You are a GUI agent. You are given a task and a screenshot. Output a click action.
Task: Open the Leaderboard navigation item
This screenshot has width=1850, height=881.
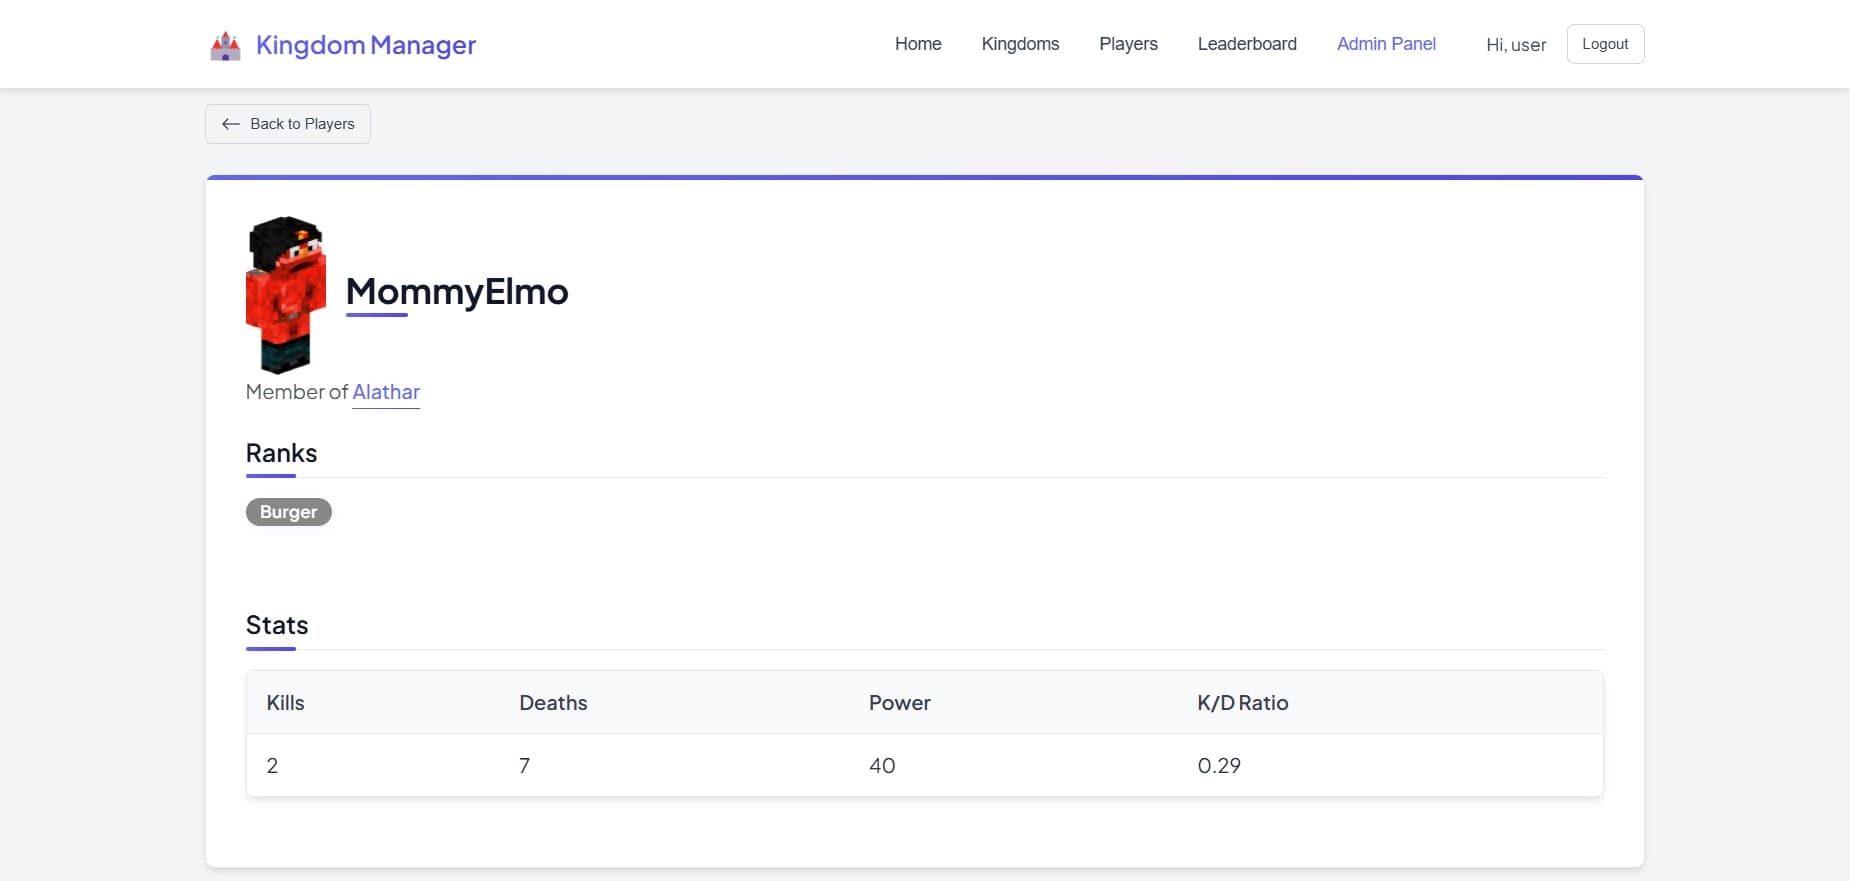[x=1247, y=44]
